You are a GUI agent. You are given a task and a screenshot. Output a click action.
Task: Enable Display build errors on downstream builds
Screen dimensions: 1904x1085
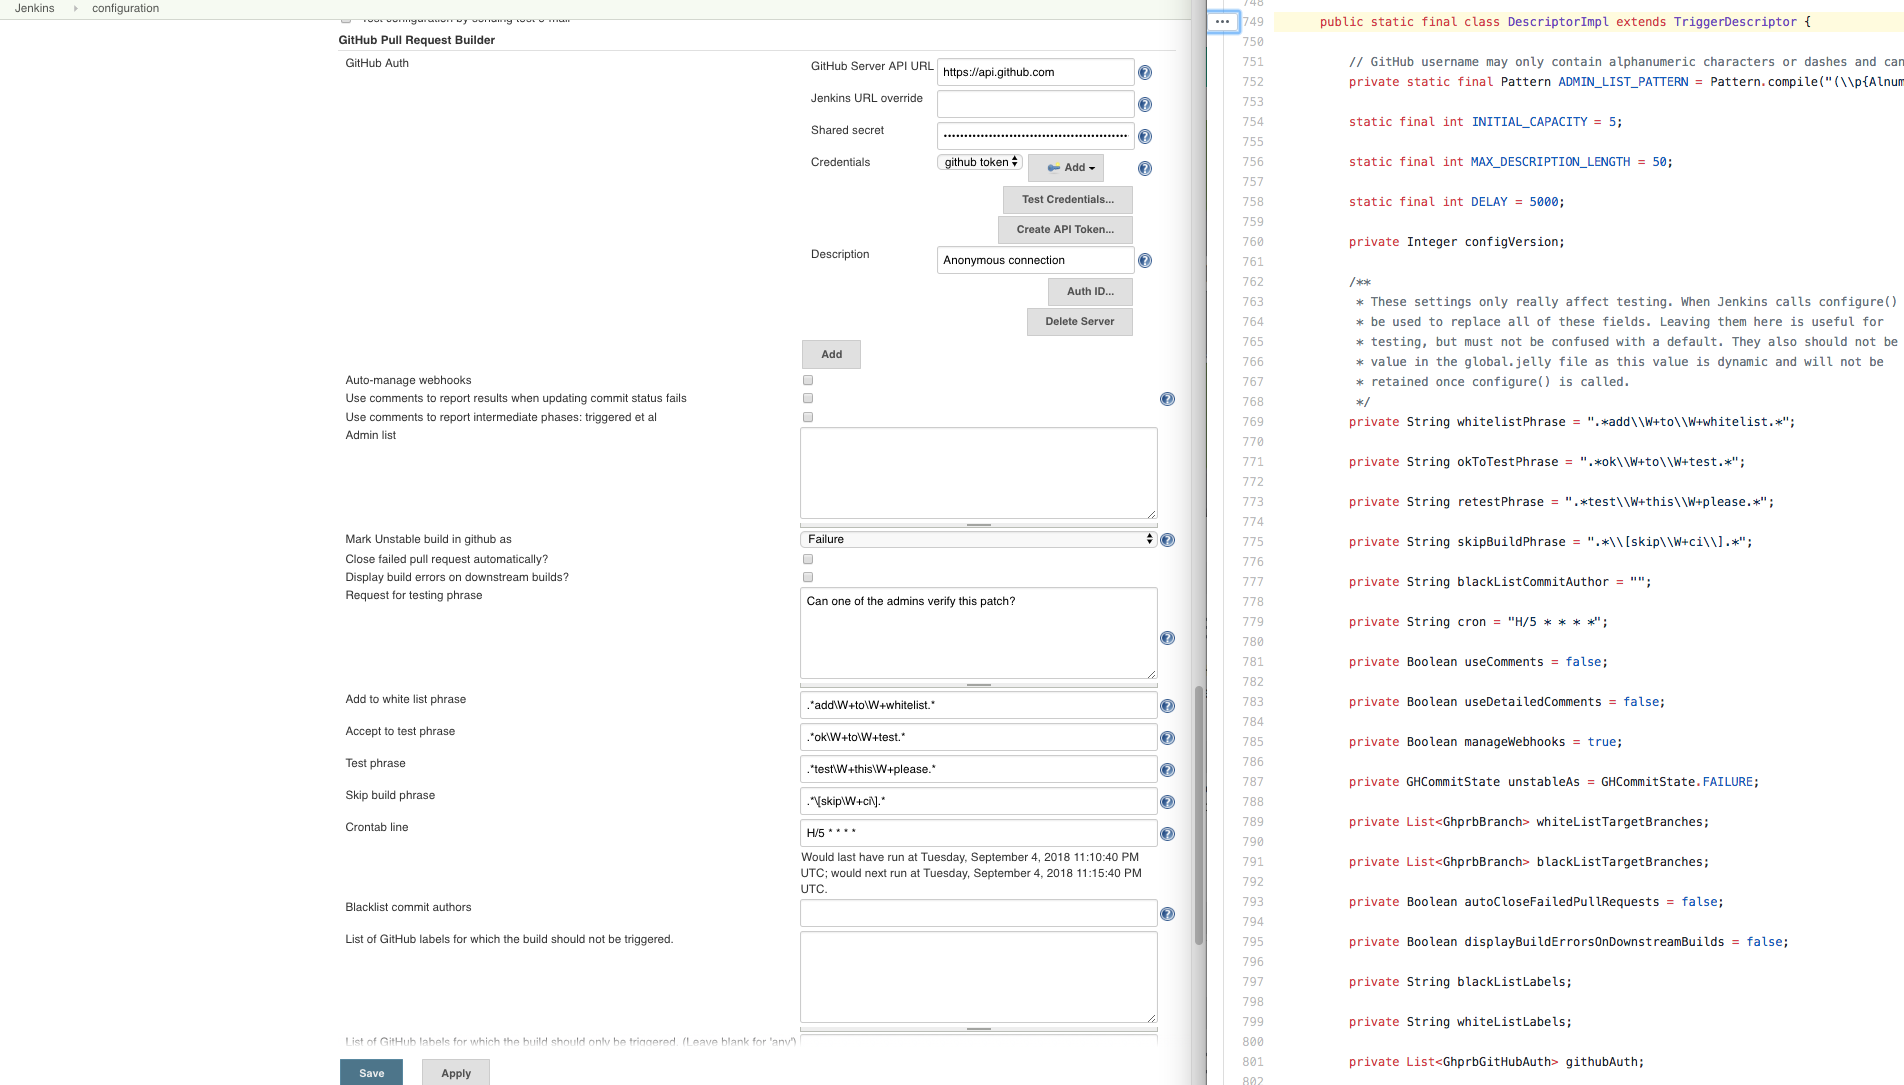click(x=807, y=577)
